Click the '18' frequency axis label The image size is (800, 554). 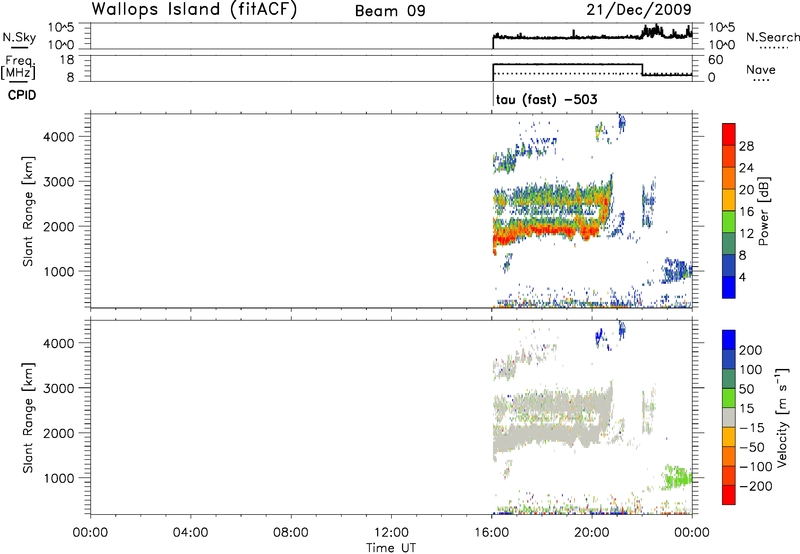67,60
